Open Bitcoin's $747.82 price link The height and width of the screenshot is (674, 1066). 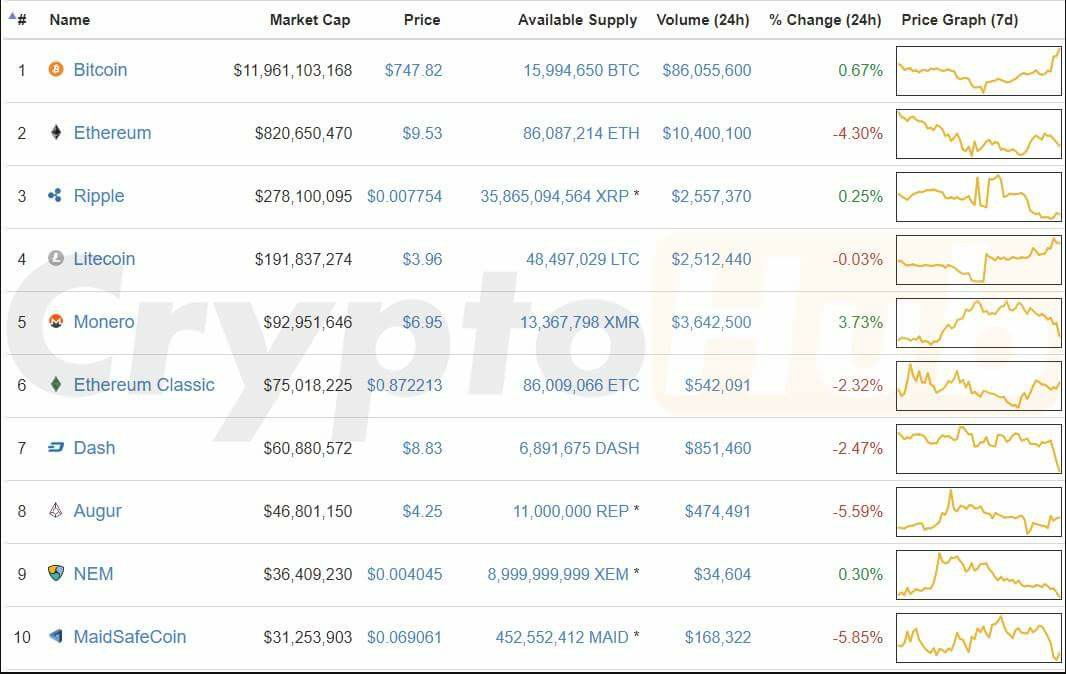[x=413, y=70]
